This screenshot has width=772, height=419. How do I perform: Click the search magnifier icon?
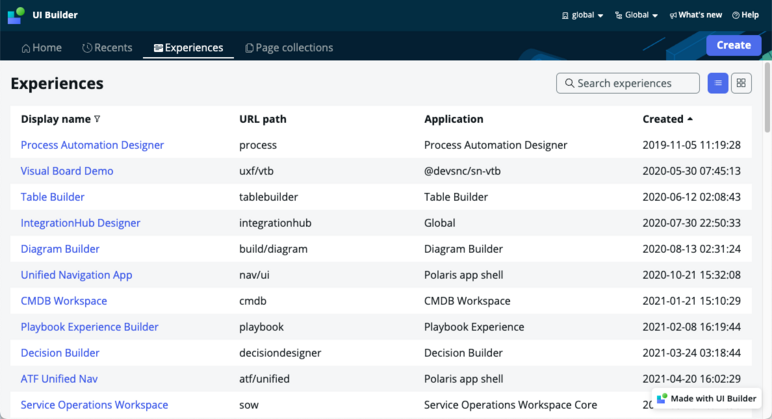pos(569,83)
